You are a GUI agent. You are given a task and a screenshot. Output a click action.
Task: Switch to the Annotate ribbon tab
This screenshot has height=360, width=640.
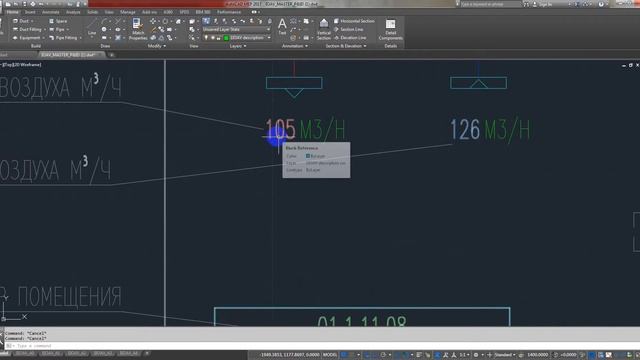tap(51, 12)
